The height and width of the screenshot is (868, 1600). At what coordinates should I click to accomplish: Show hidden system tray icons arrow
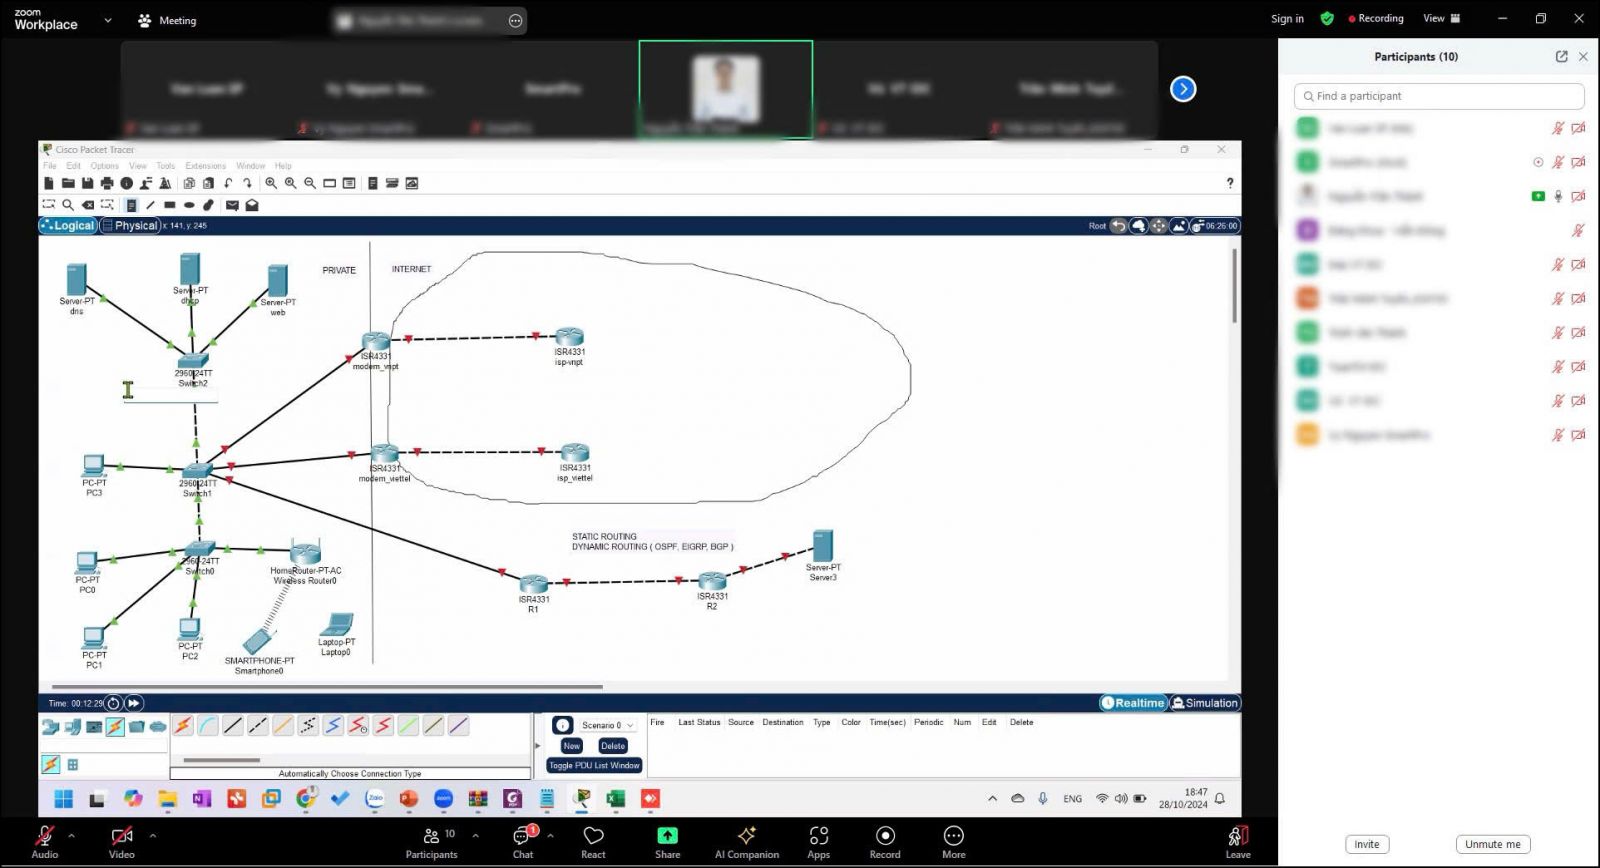tap(992, 798)
